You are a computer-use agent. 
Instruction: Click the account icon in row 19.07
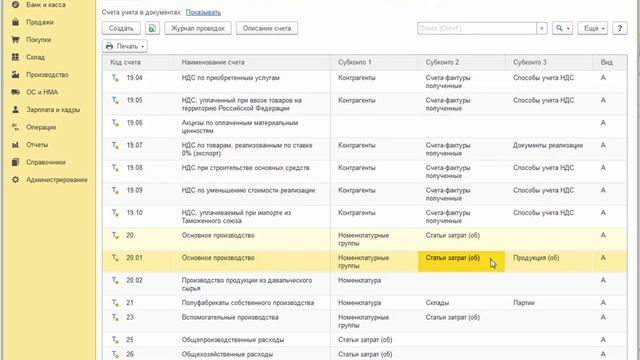click(x=116, y=145)
